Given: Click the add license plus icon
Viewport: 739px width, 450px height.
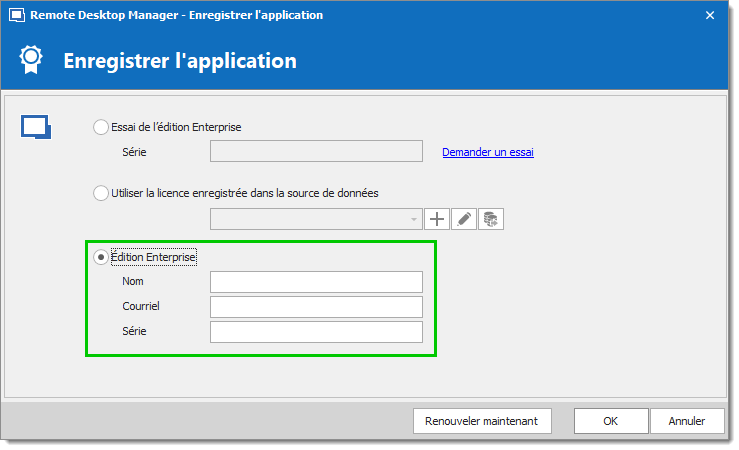Looking at the screenshot, I should [x=438, y=219].
